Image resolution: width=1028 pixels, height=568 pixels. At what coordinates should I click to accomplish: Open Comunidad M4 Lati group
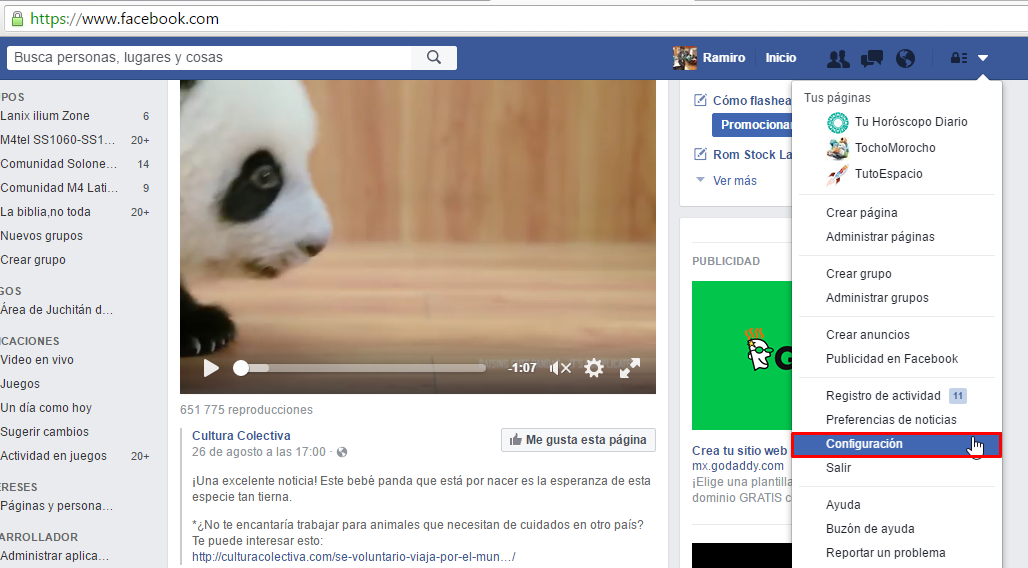[59, 188]
